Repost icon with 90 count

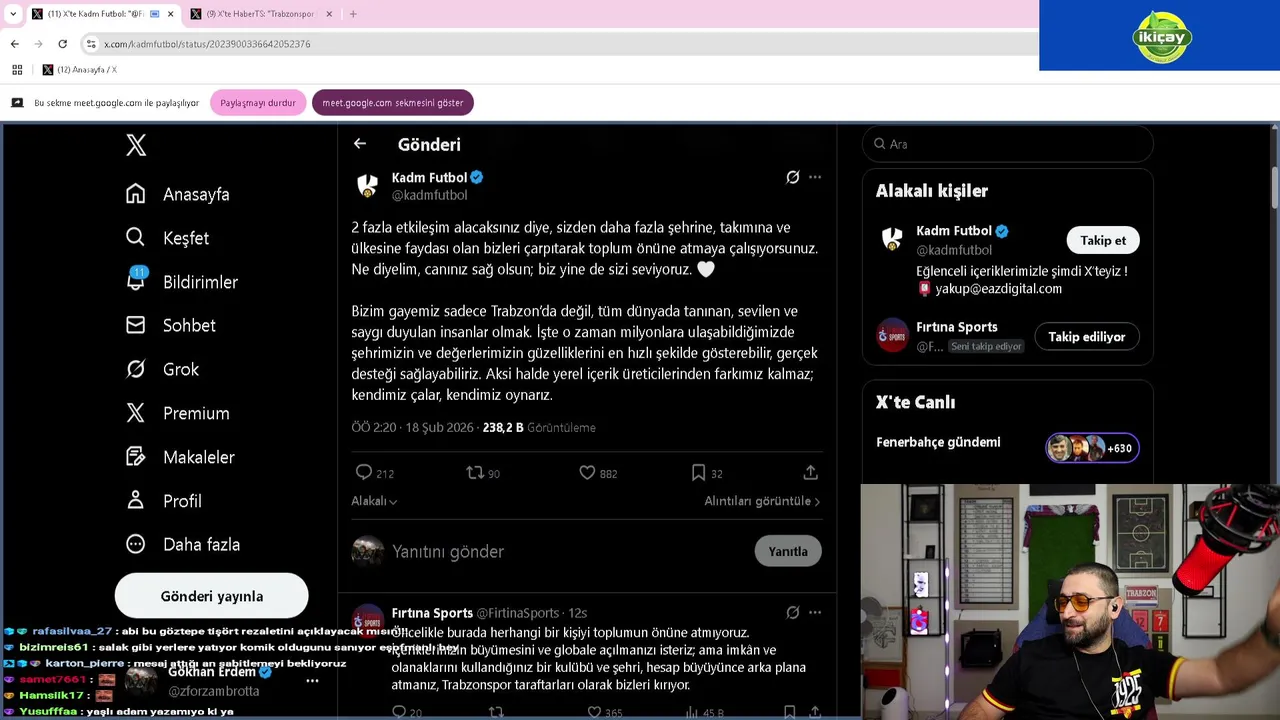475,473
